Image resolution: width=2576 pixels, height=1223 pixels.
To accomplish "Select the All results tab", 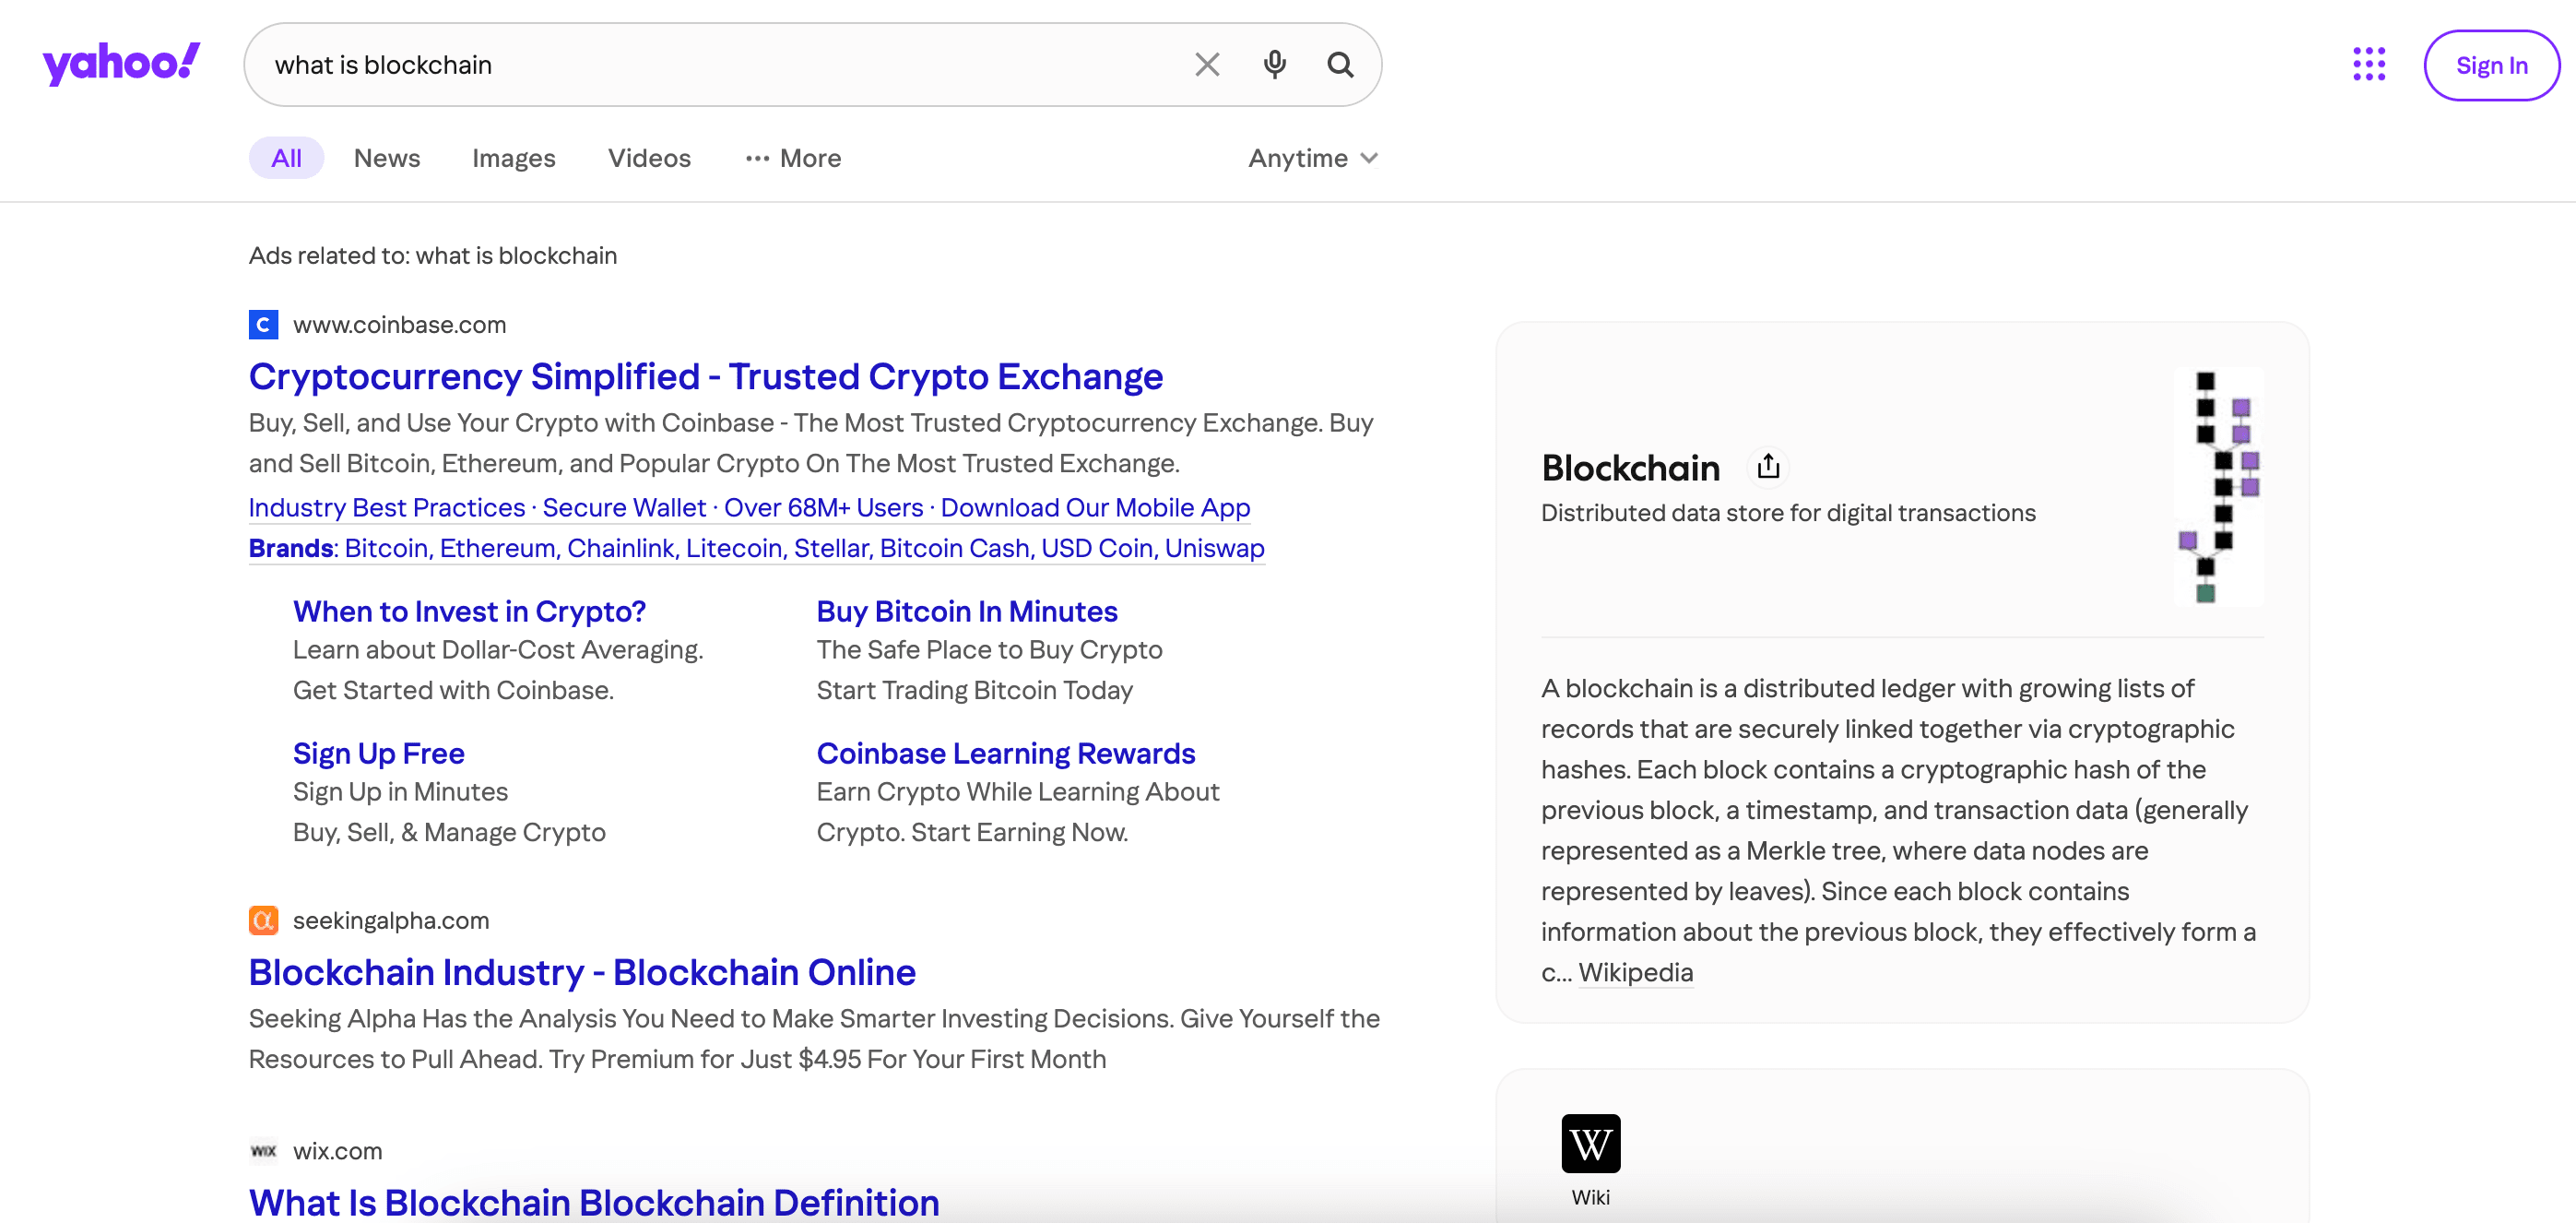I will coord(288,158).
